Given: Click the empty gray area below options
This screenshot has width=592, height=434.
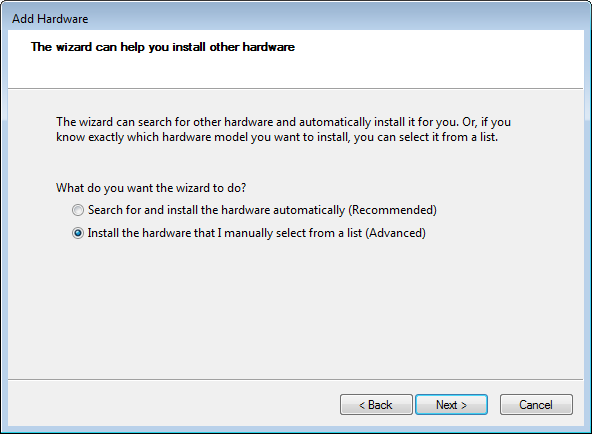Looking at the screenshot, I should coord(296,309).
